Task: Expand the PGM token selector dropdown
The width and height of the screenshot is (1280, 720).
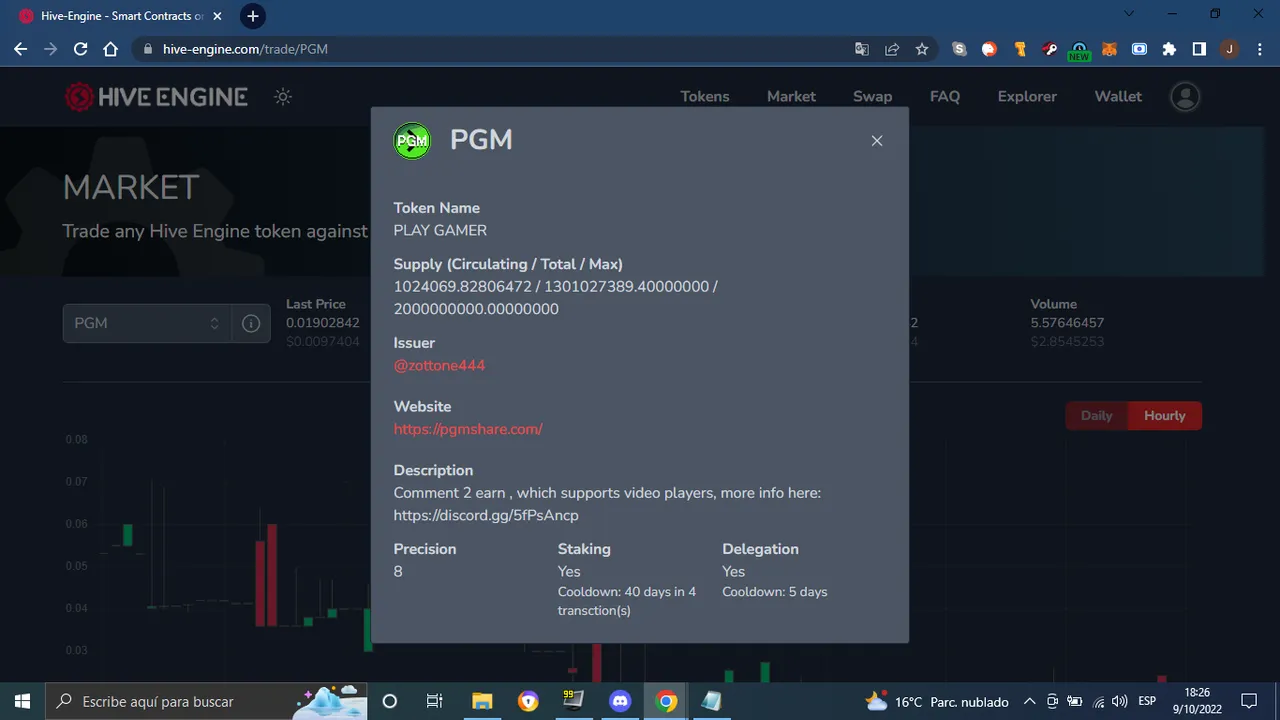Action: pyautogui.click(x=147, y=323)
